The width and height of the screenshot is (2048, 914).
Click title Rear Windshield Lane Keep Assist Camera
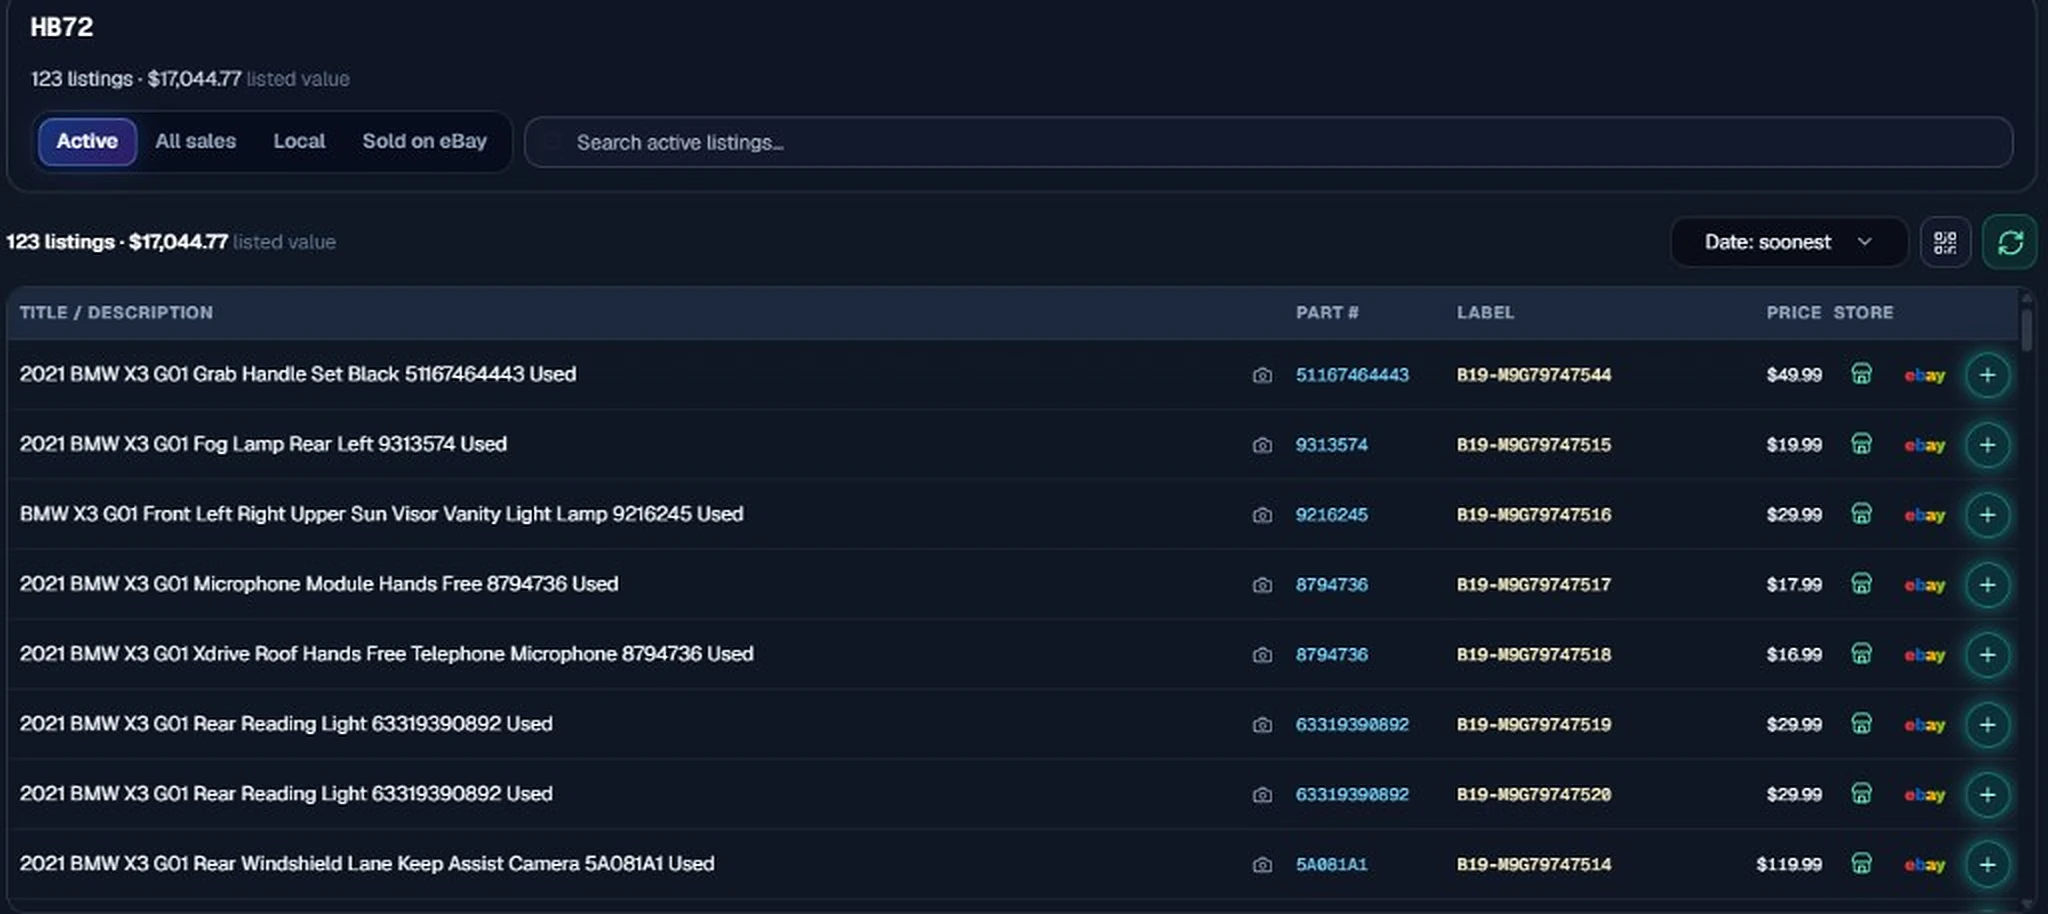(367, 864)
